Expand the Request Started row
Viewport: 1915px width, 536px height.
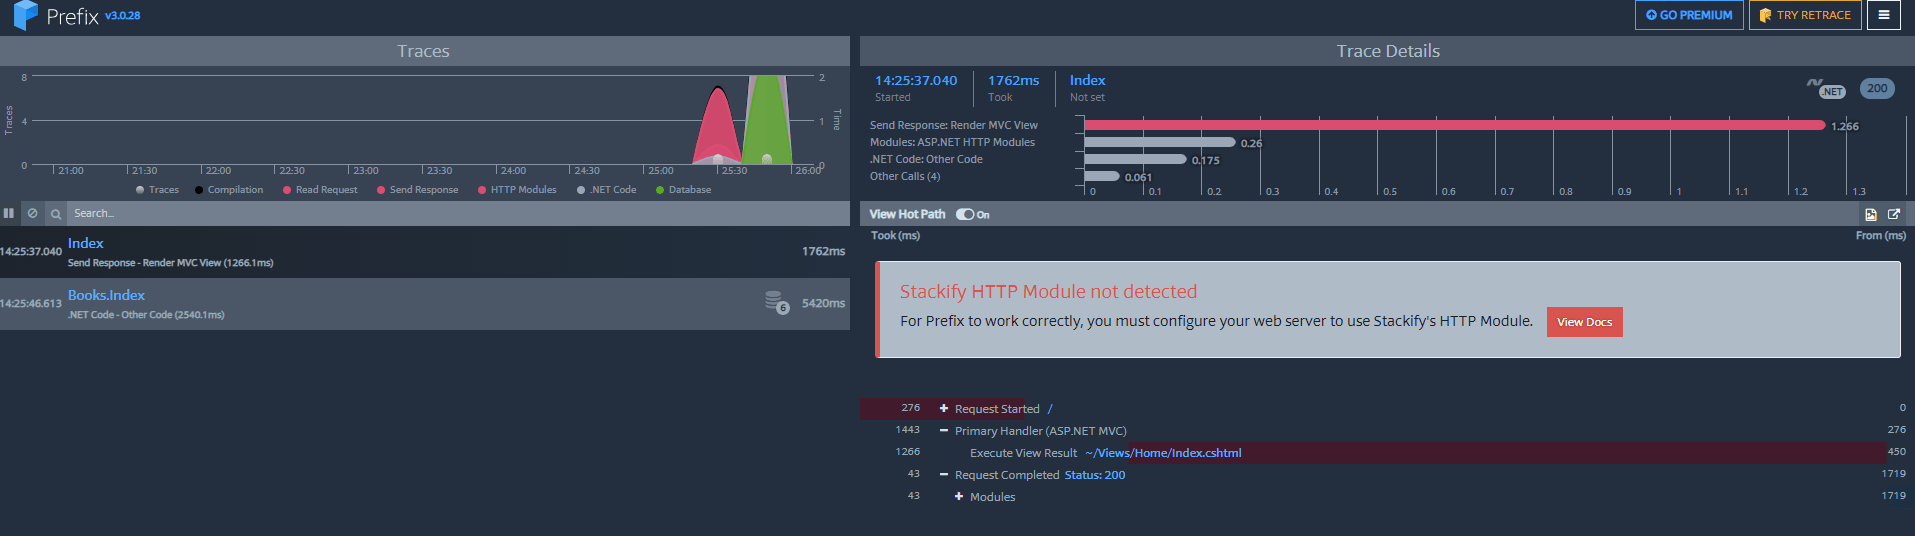944,408
